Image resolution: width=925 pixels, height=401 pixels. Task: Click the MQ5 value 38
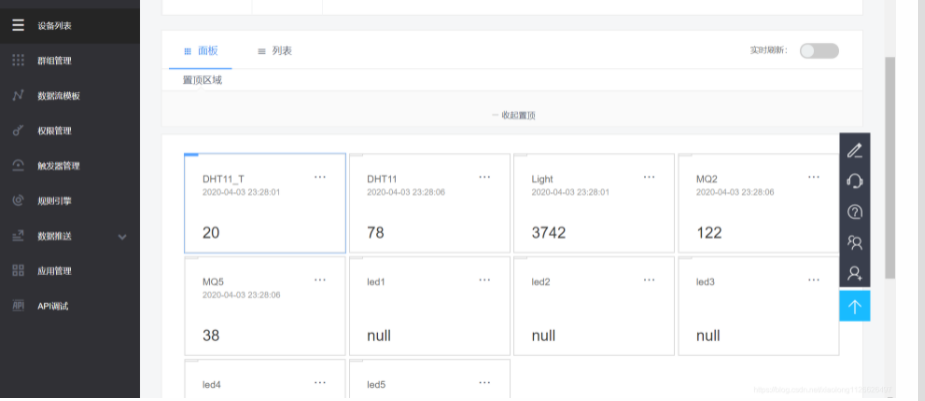coord(211,336)
